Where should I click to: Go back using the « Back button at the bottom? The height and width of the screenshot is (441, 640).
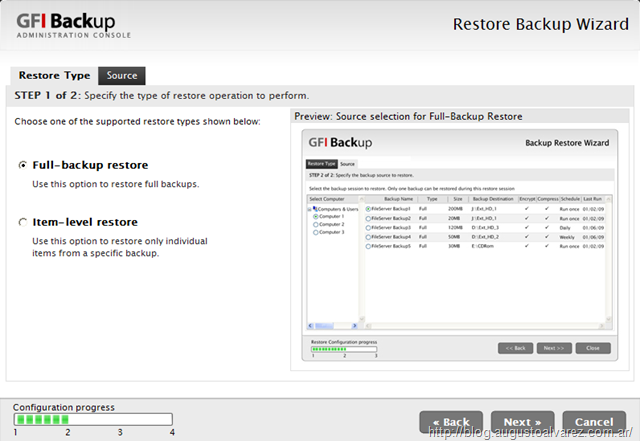(x=449, y=422)
